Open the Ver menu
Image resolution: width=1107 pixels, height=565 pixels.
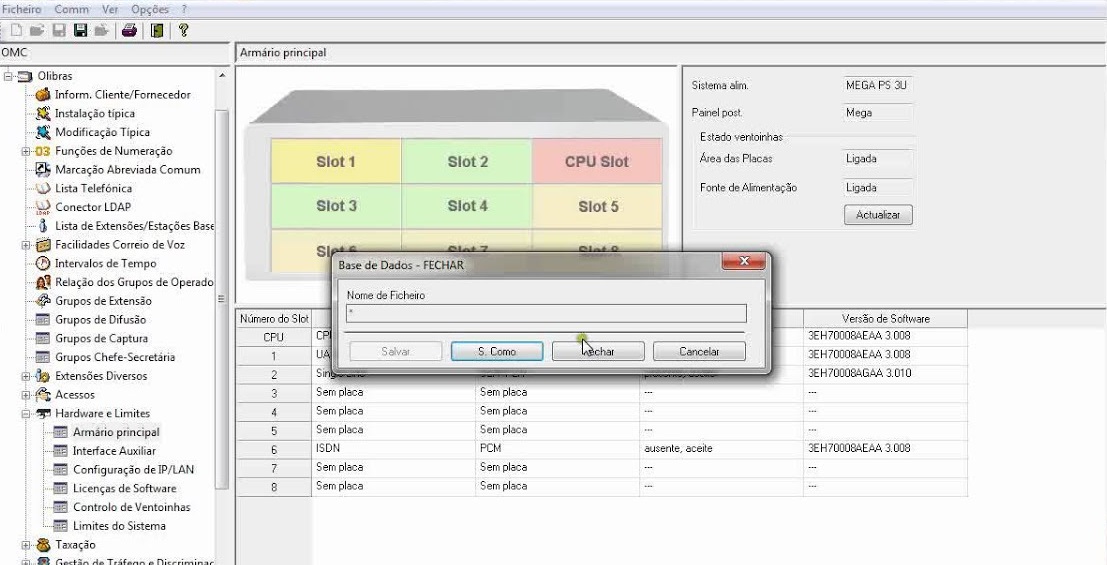point(110,9)
